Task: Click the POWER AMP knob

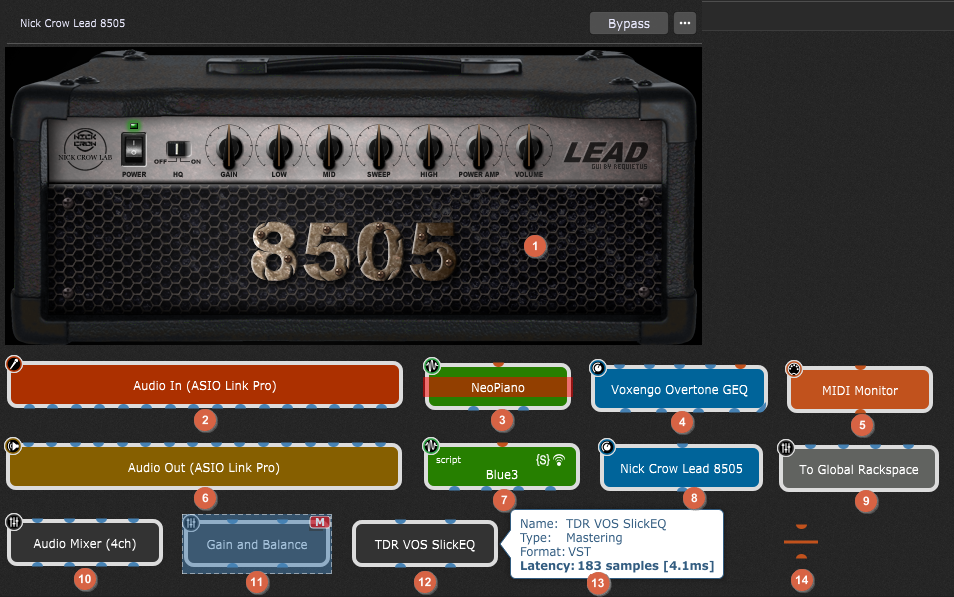Action: pos(479,148)
